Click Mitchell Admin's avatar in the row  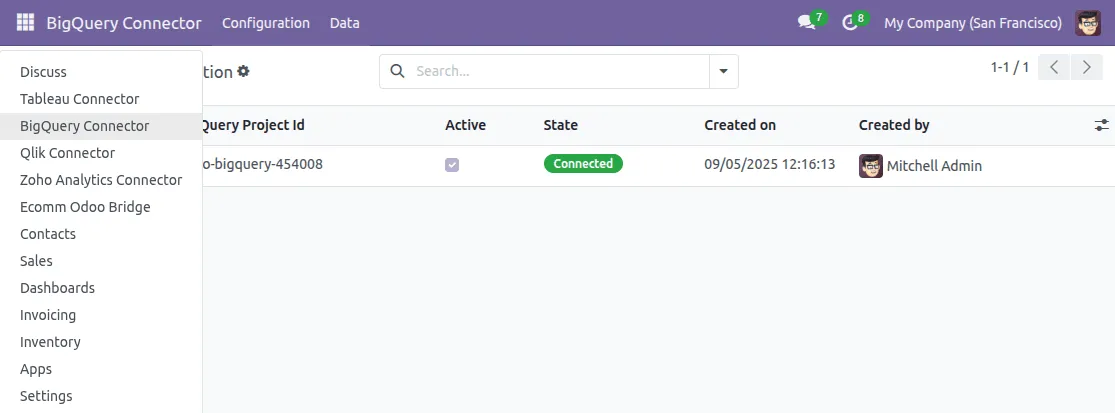871,165
